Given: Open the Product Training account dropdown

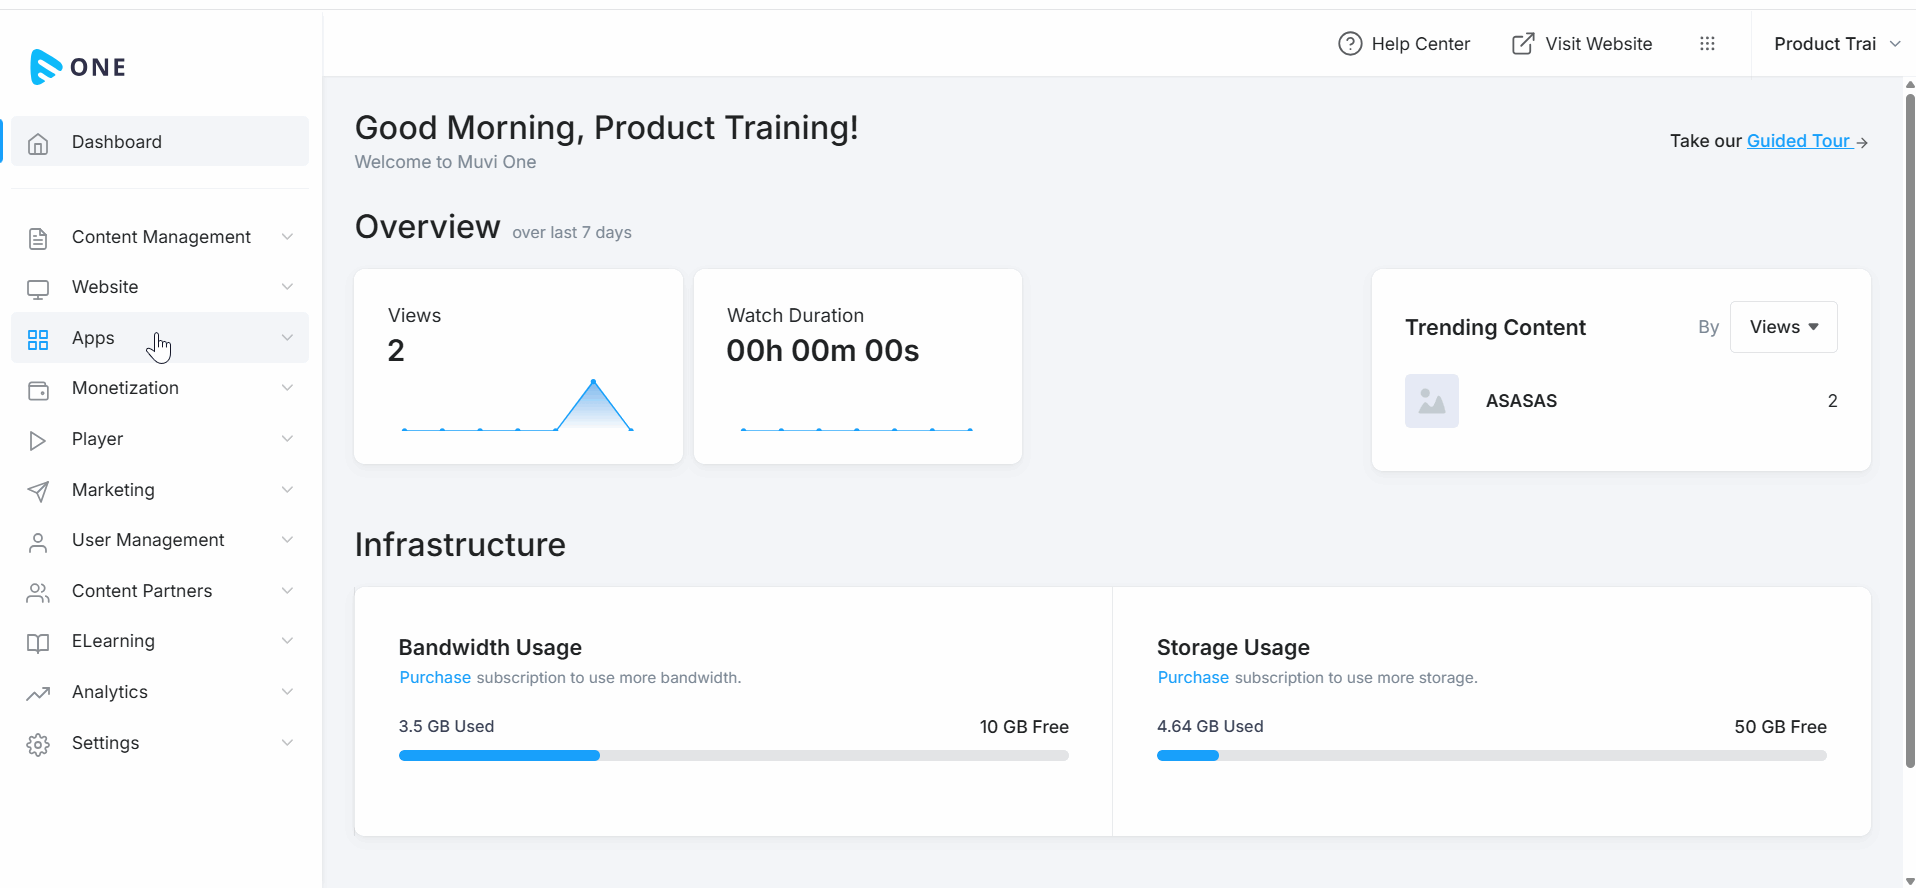Looking at the screenshot, I should pos(1836,44).
